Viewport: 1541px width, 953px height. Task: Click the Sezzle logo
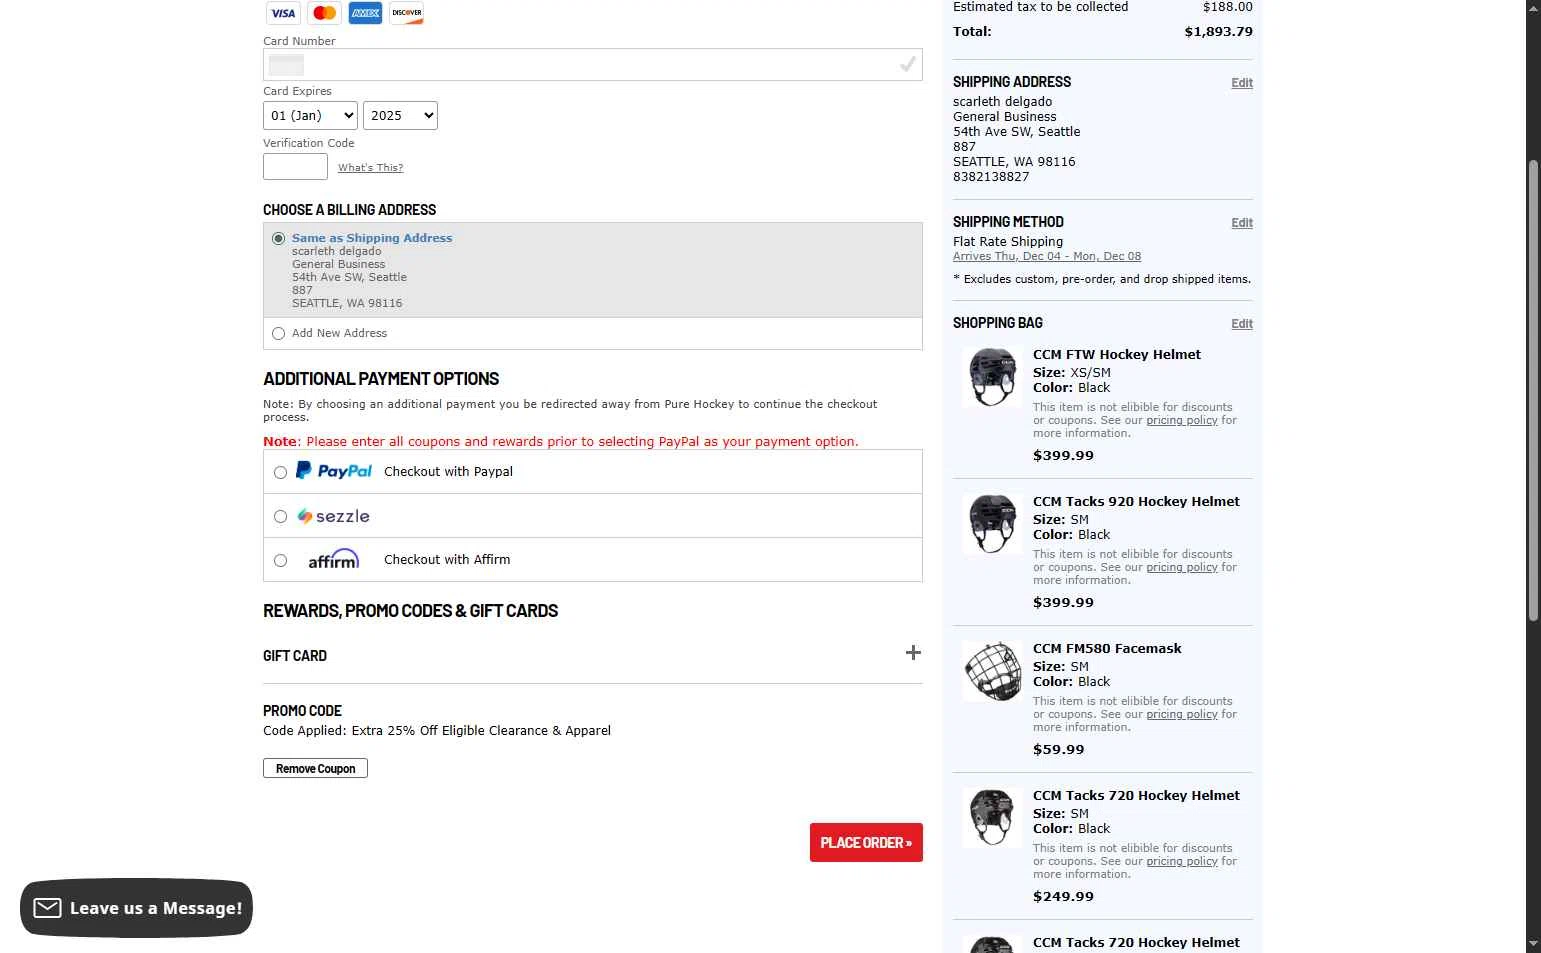coord(334,516)
